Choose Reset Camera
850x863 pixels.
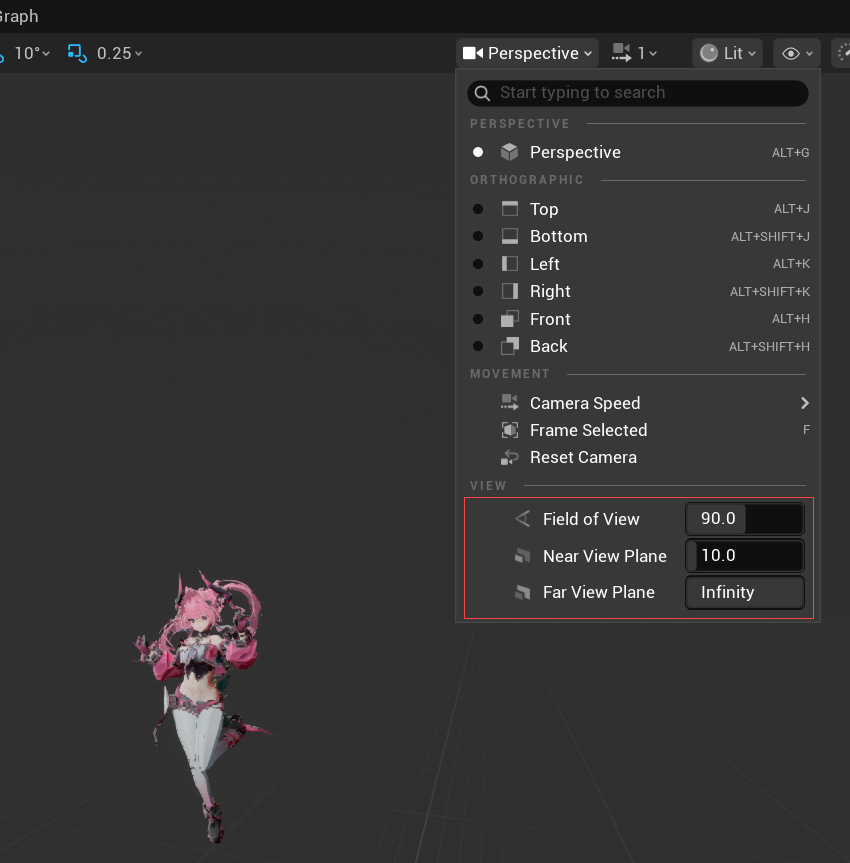pos(638,458)
